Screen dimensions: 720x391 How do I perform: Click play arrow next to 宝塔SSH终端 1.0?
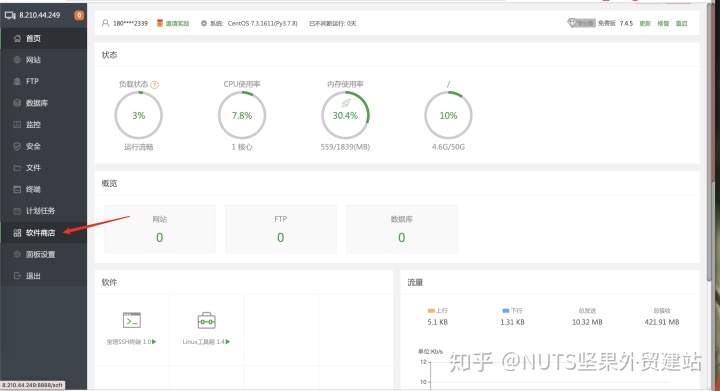point(154,342)
